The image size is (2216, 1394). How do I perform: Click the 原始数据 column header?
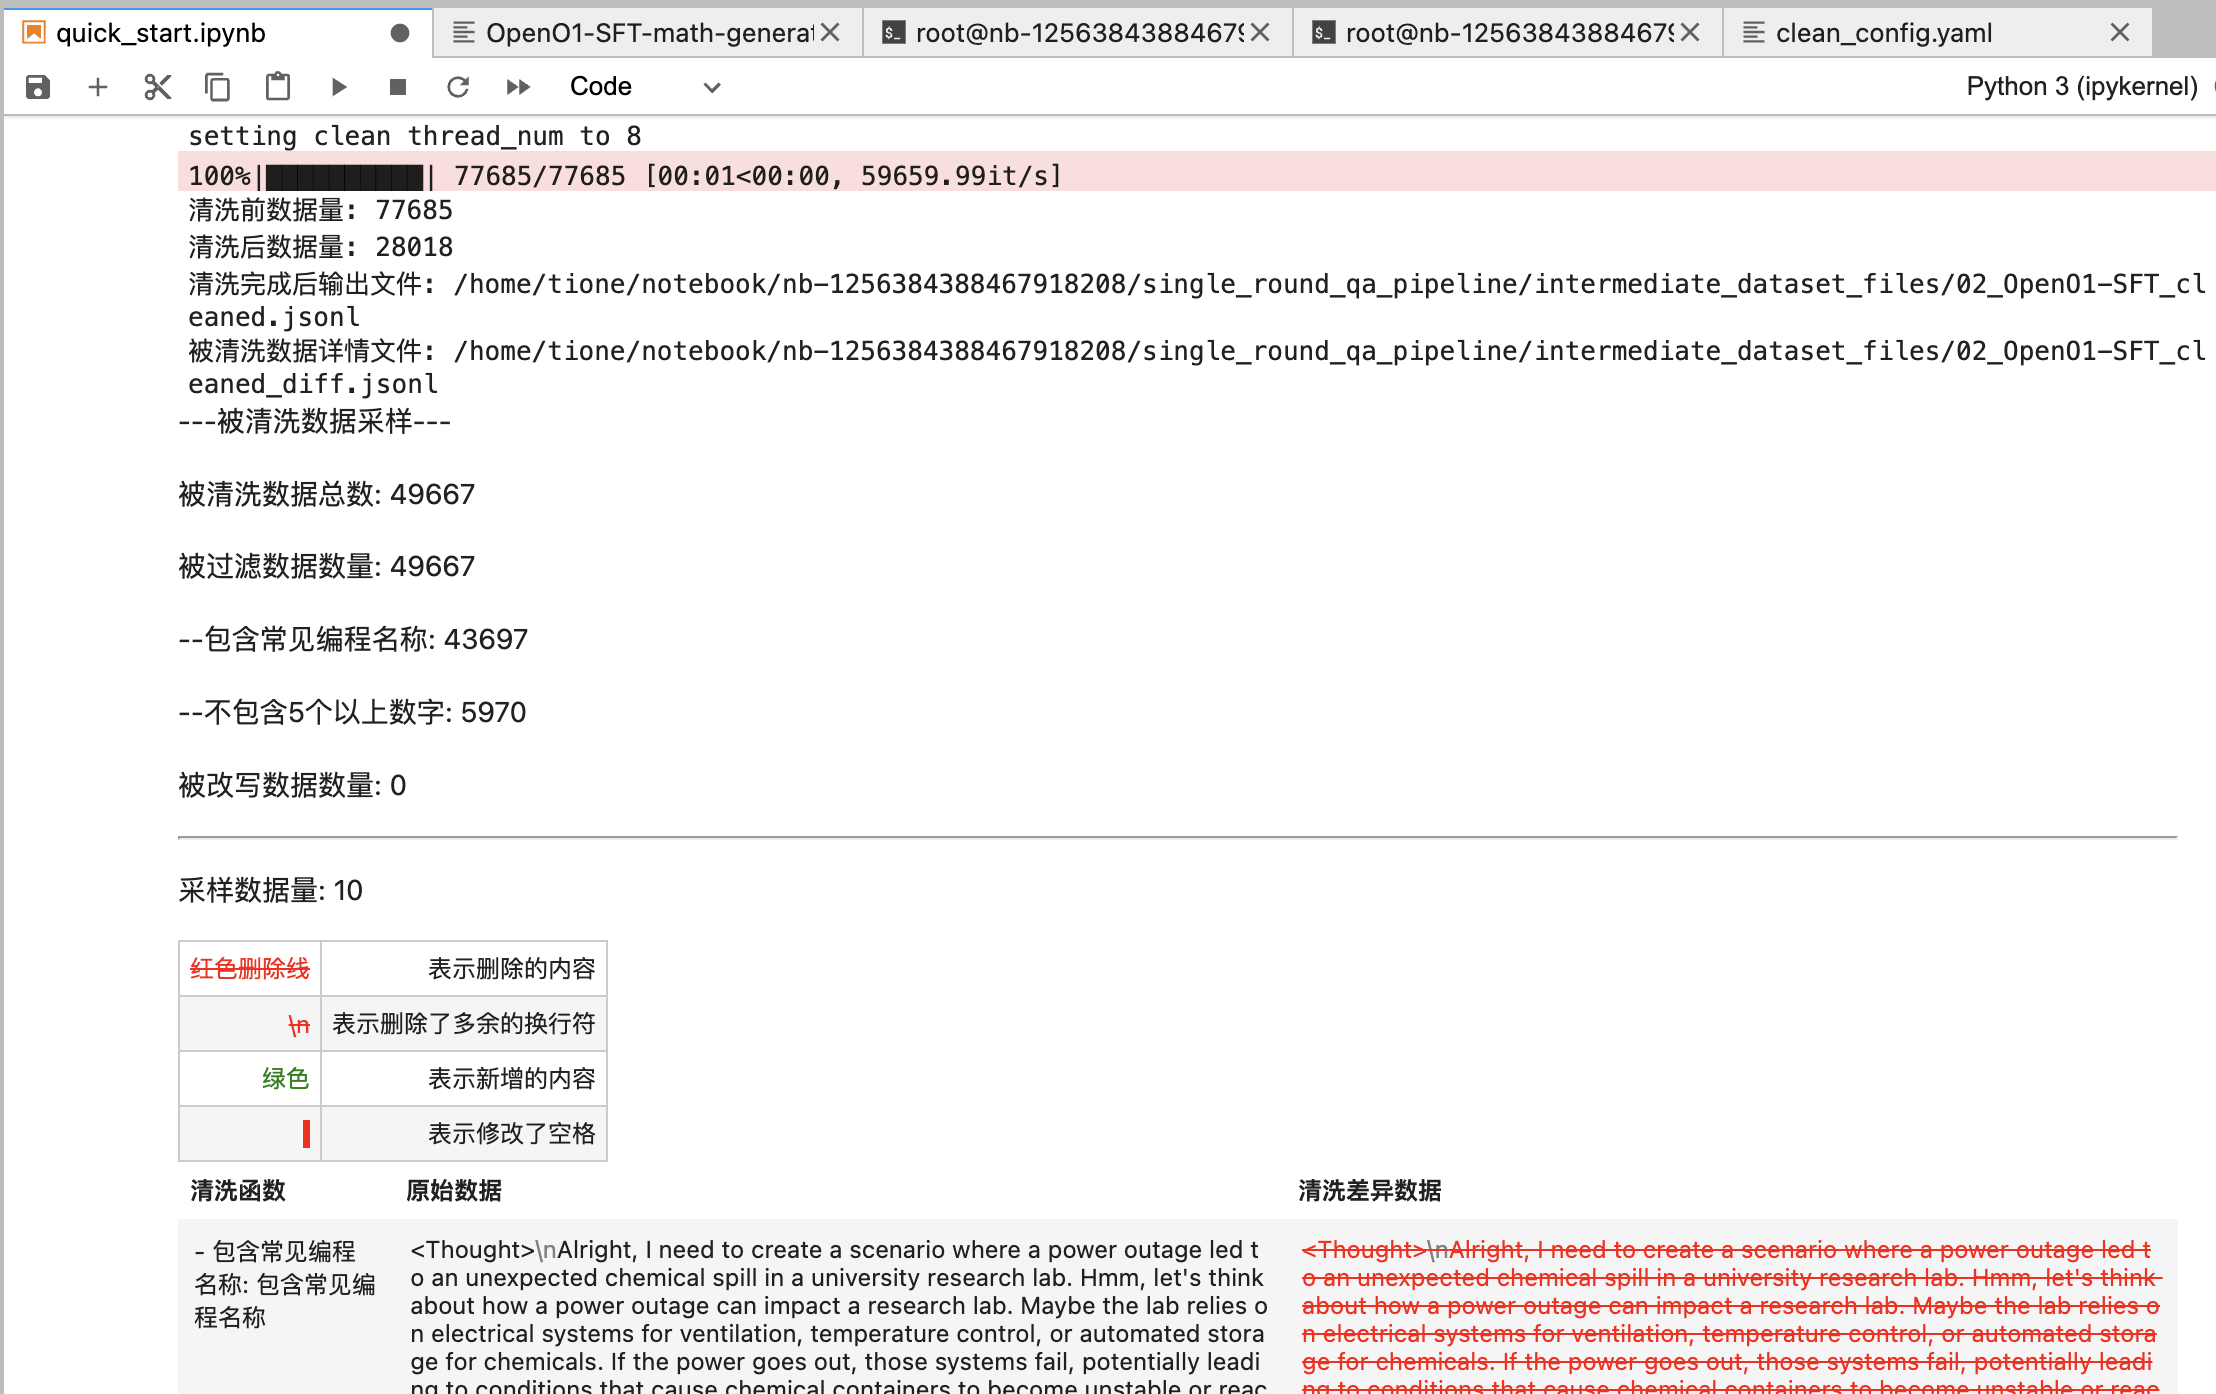click(x=454, y=1190)
